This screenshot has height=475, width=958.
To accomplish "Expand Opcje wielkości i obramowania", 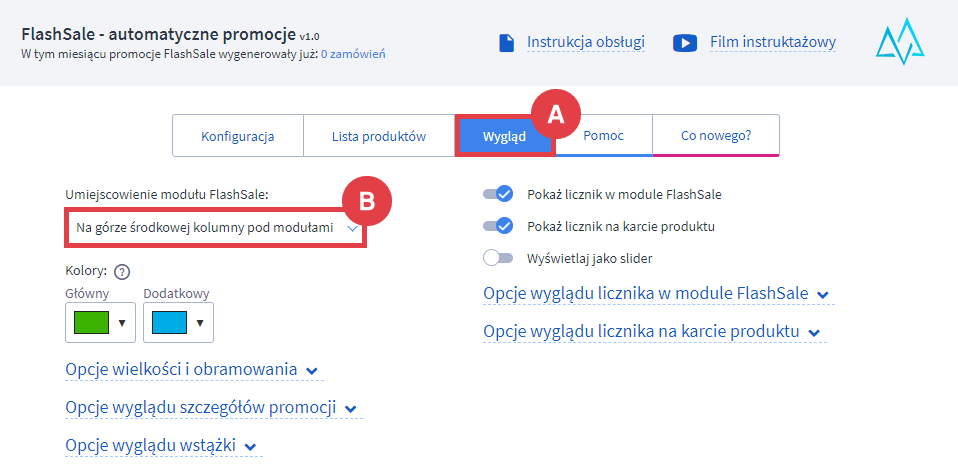I will pos(192,370).
